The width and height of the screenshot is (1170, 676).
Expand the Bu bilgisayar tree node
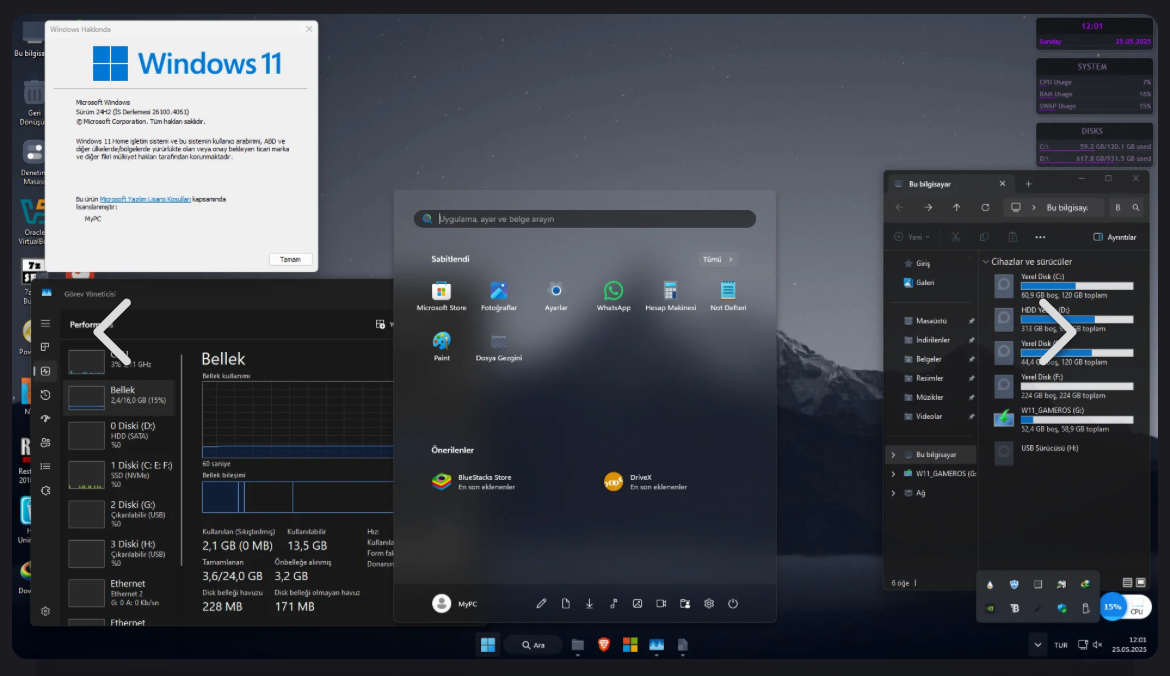click(x=893, y=454)
